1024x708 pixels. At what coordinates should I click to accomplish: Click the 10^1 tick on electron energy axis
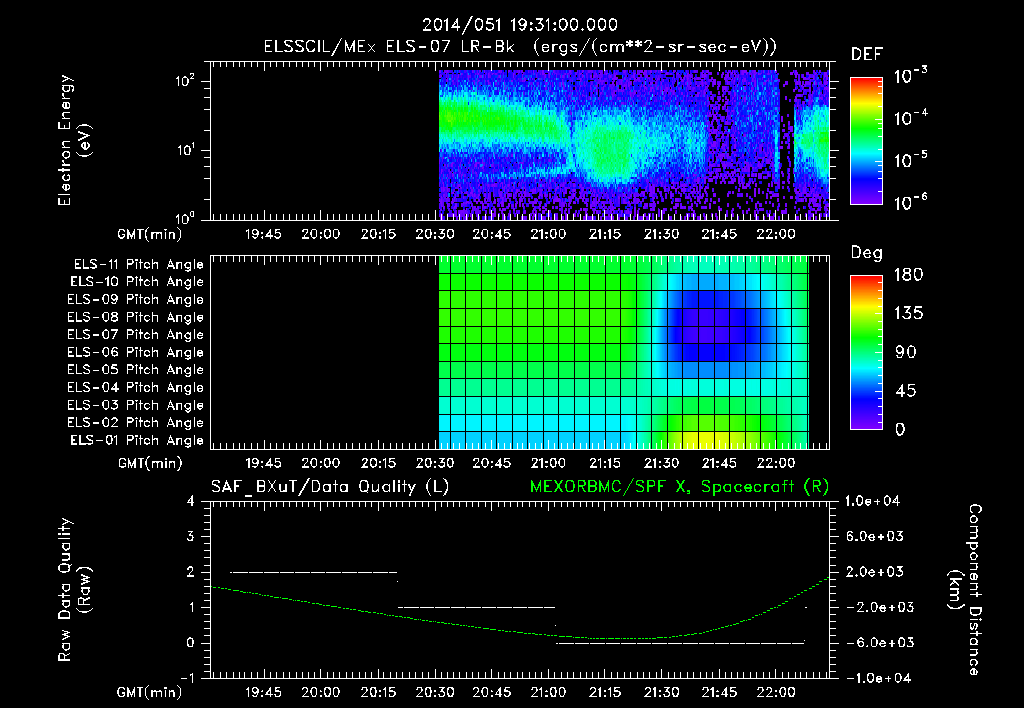coord(185,150)
